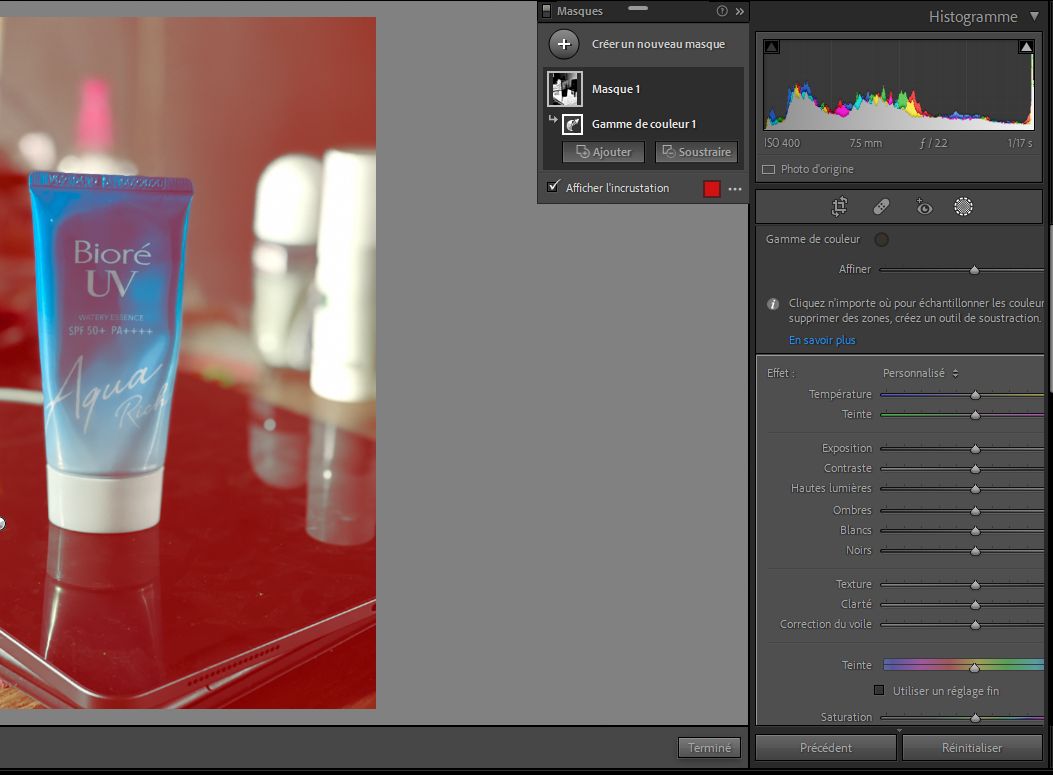The width and height of the screenshot is (1053, 775).
Task: Click the Température slider handle
Action: tap(975, 395)
